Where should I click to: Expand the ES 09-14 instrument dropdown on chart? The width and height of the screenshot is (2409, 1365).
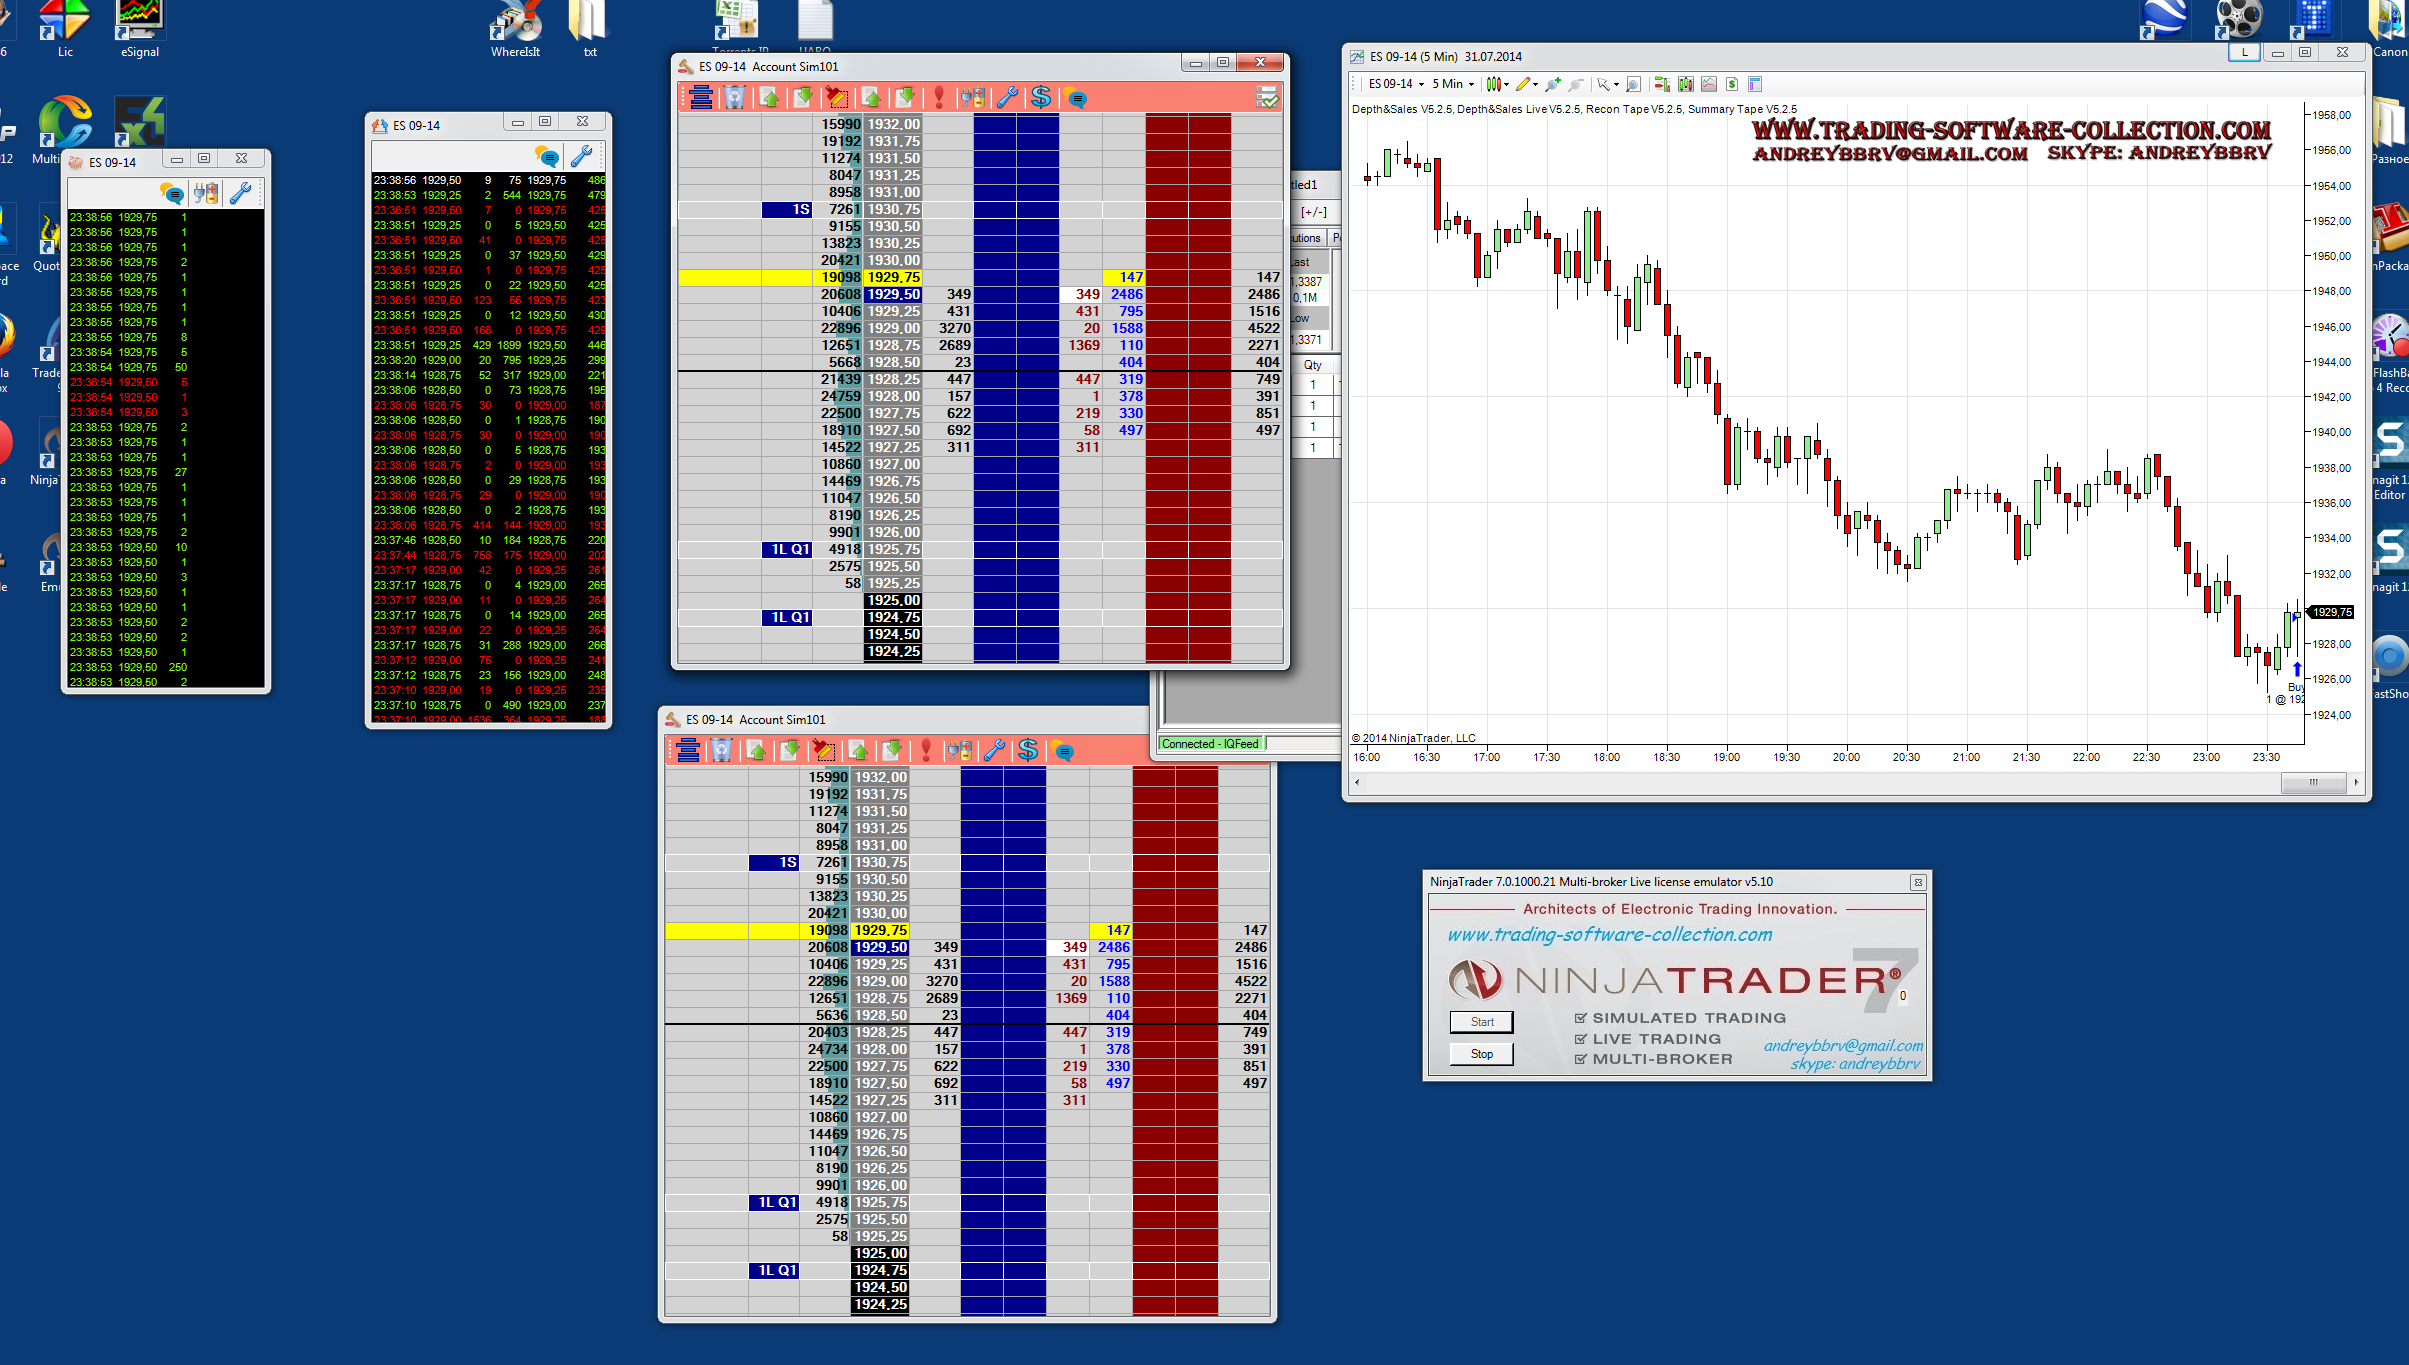pos(1421,85)
